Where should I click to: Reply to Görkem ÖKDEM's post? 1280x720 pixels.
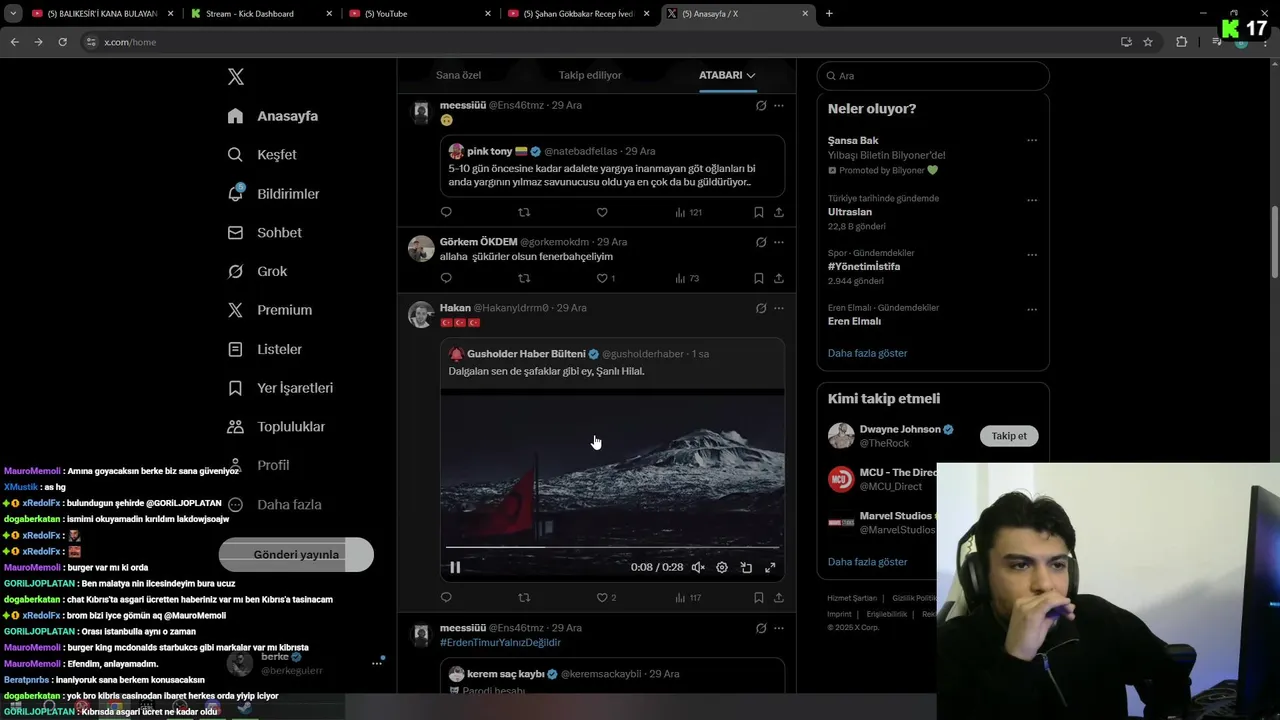click(446, 278)
